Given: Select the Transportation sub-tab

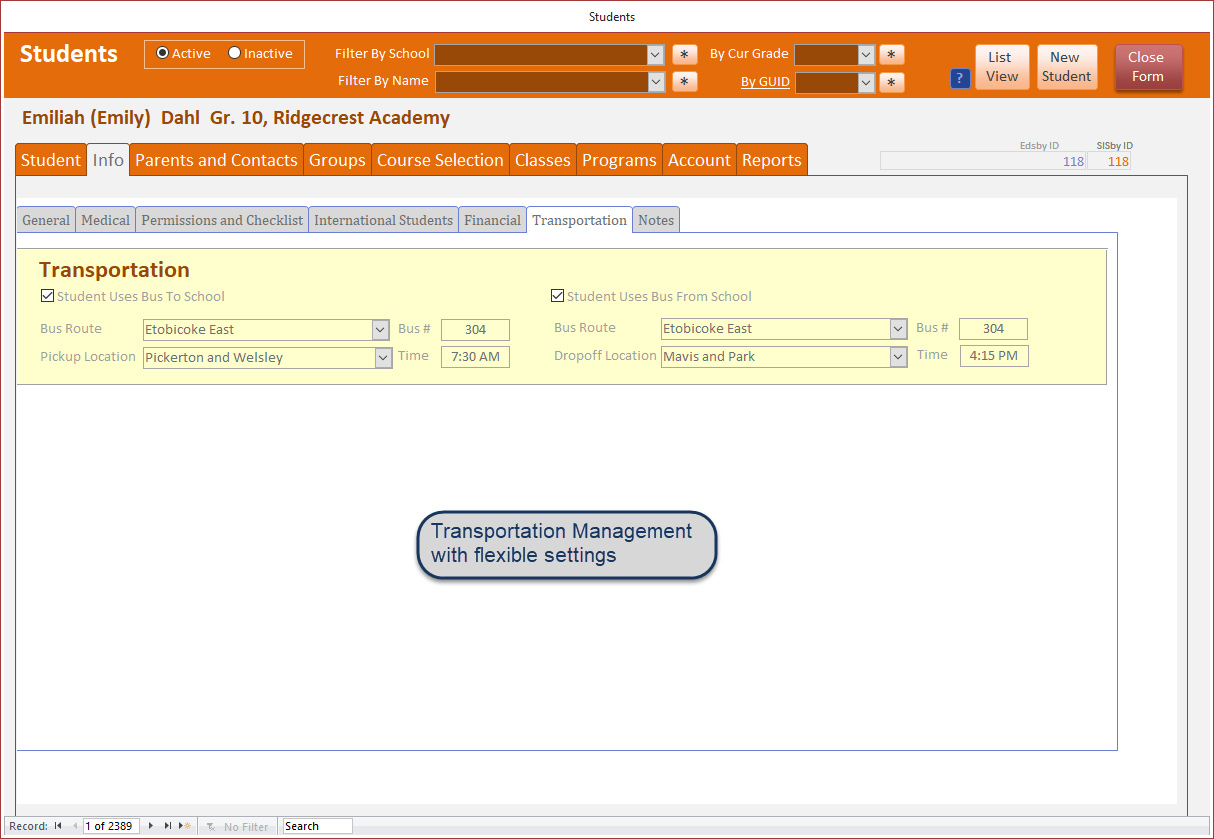Looking at the screenshot, I should point(579,220).
